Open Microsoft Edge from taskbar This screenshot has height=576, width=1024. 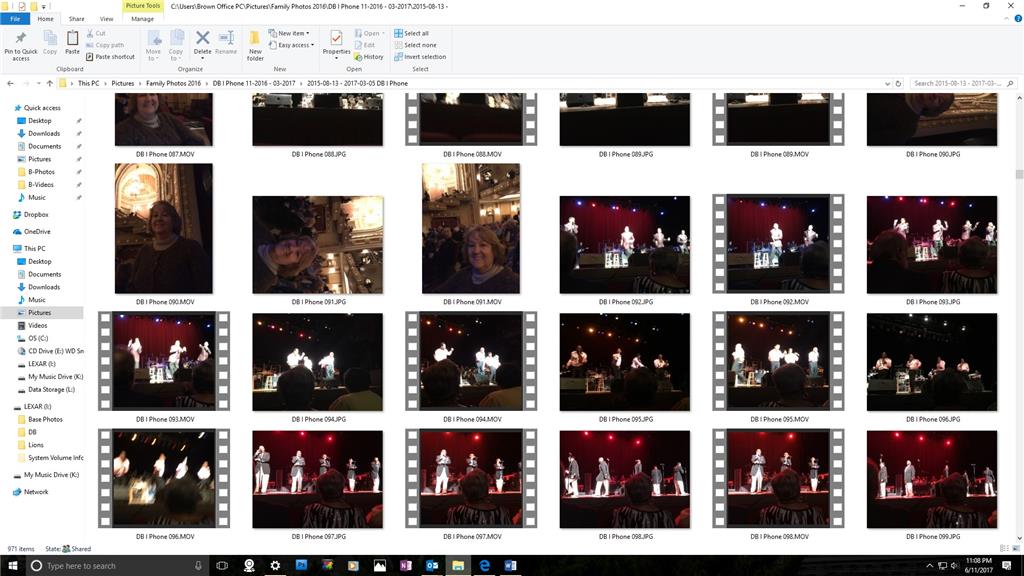point(485,566)
